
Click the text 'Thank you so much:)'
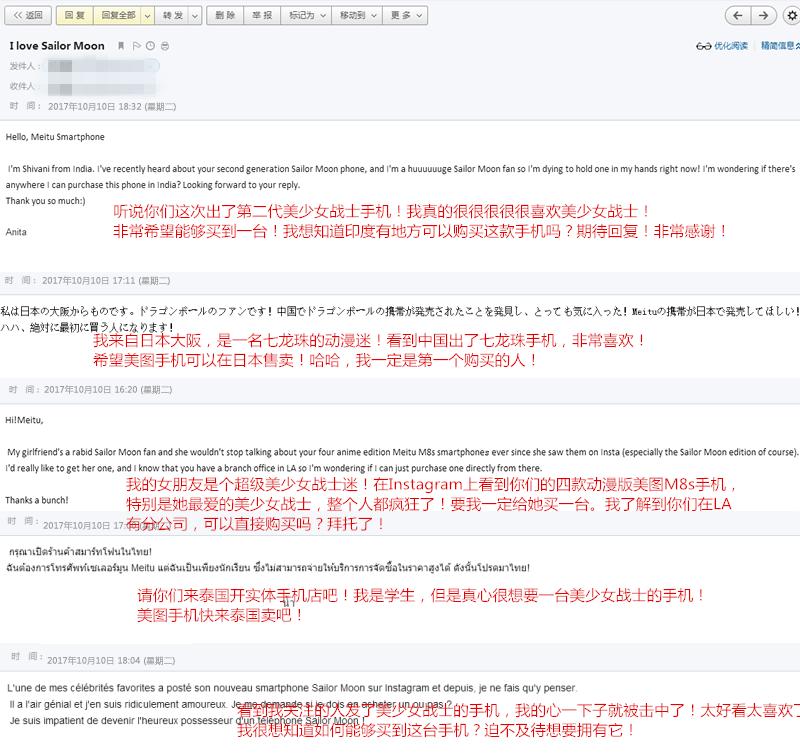coord(45,201)
